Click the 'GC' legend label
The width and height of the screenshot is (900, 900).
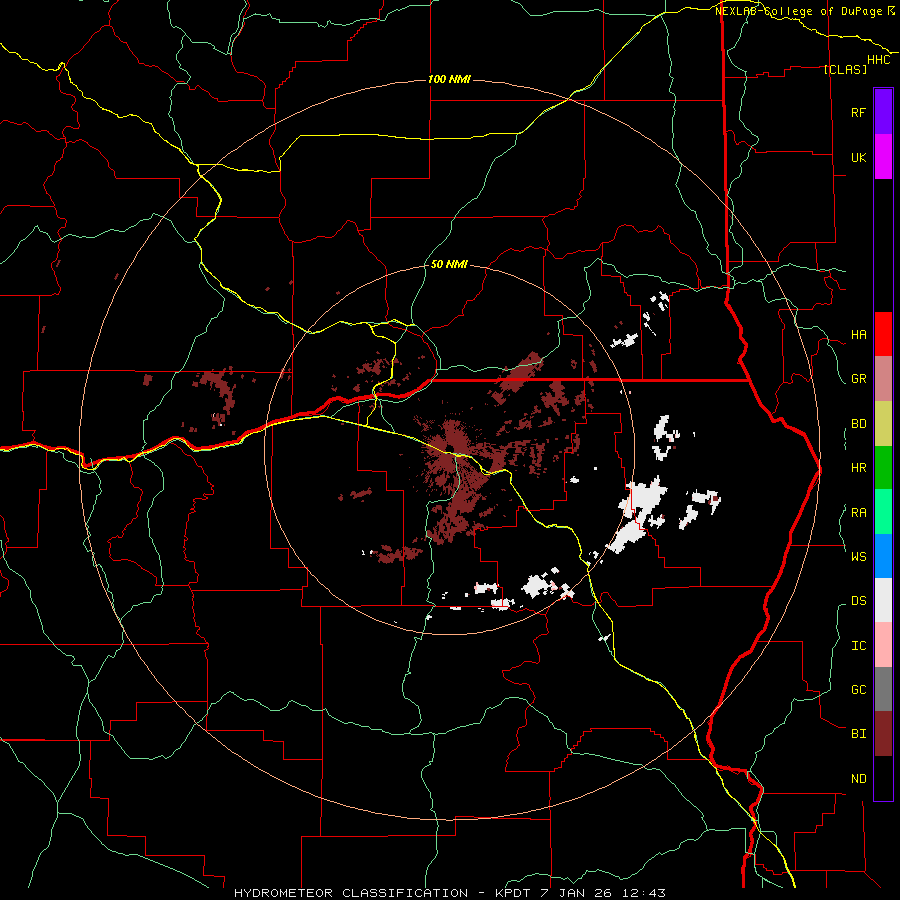coord(858,689)
